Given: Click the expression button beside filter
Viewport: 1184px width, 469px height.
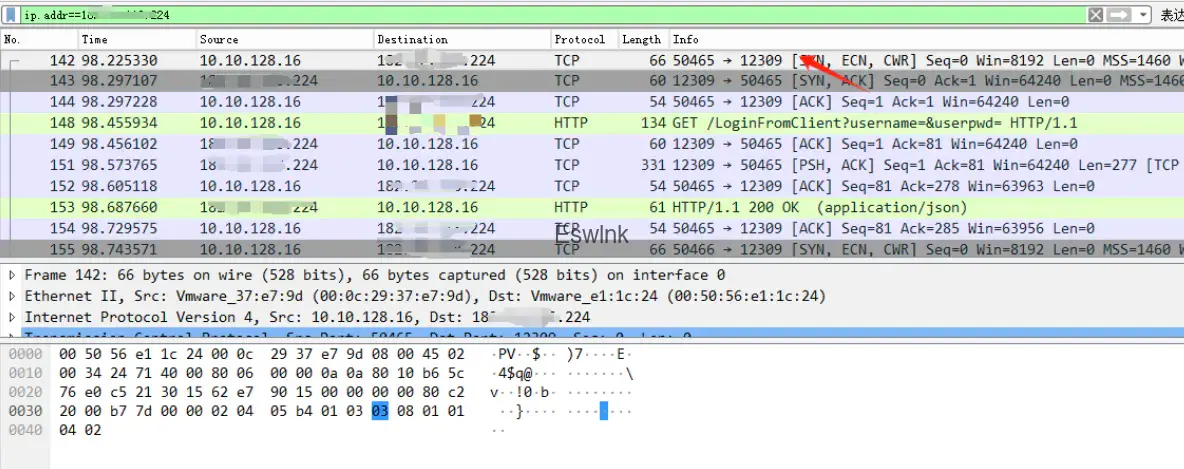Looking at the screenshot, I should (1170, 15).
